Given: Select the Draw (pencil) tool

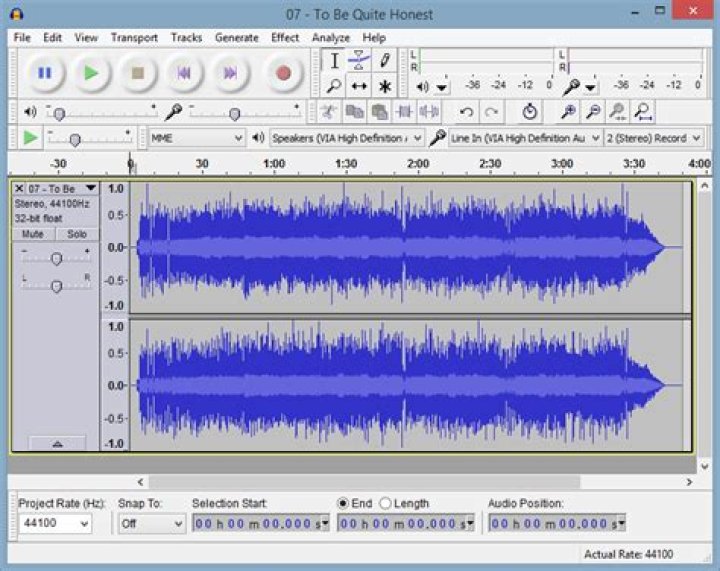Looking at the screenshot, I should 385,60.
